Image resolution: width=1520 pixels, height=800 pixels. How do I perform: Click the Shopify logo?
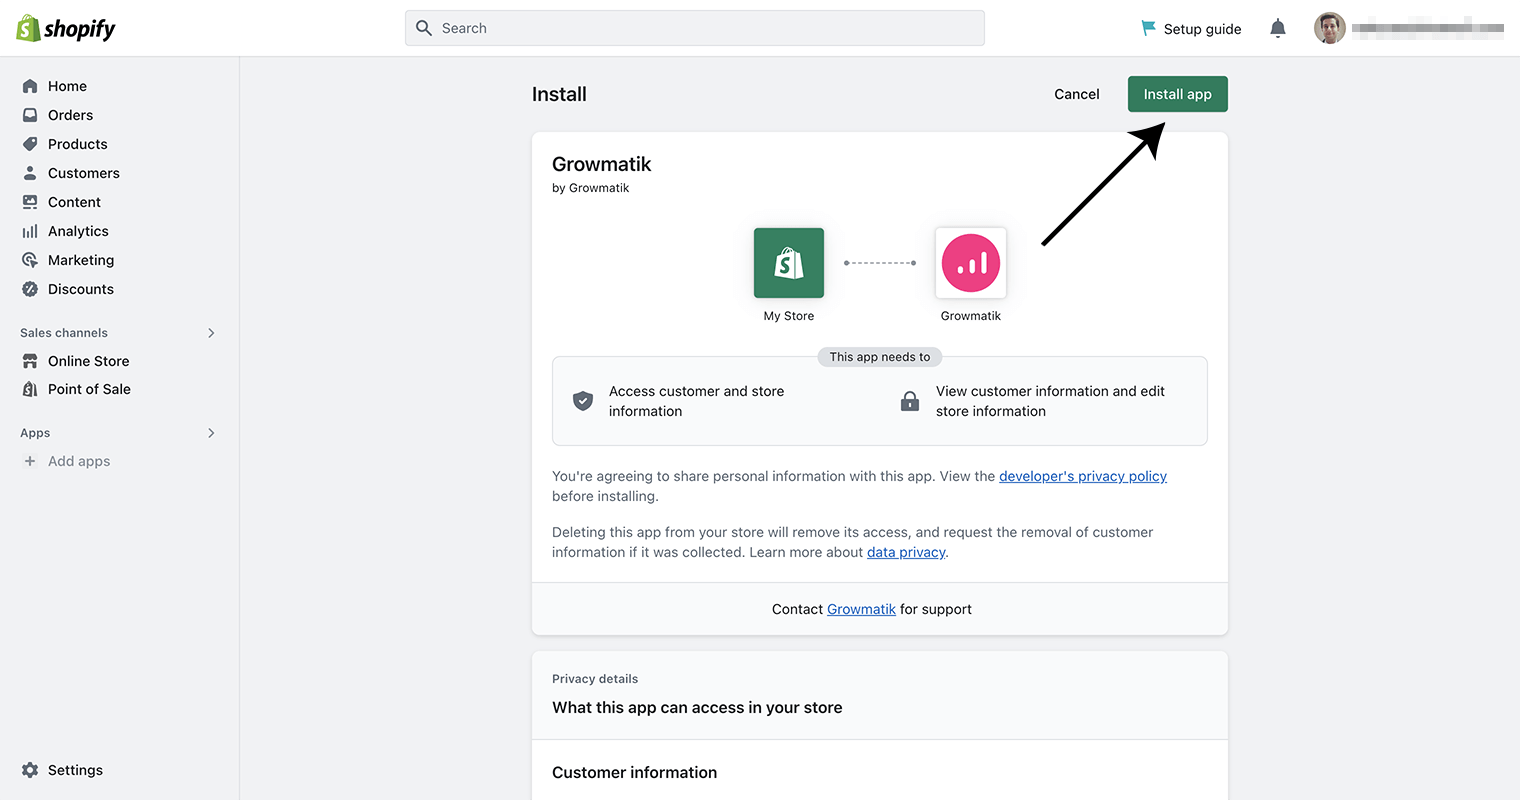click(x=66, y=28)
